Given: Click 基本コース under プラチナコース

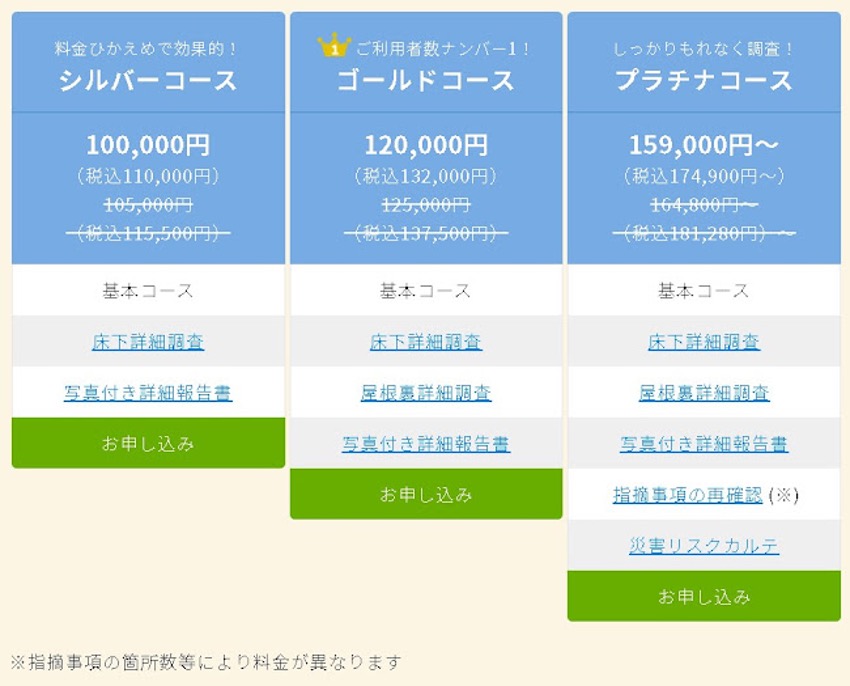Looking at the screenshot, I should [703, 290].
